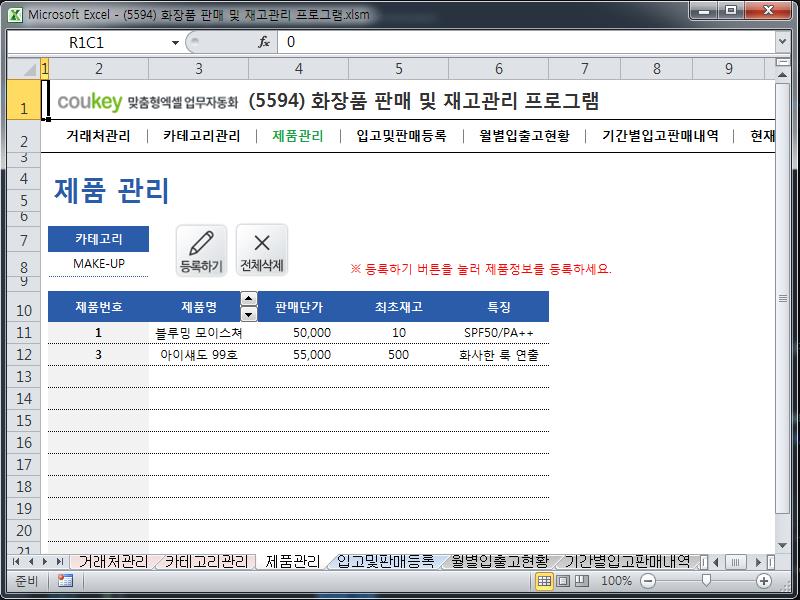The height and width of the screenshot is (600, 800).
Task: Click the 최초재고 column header
Action: point(398,307)
